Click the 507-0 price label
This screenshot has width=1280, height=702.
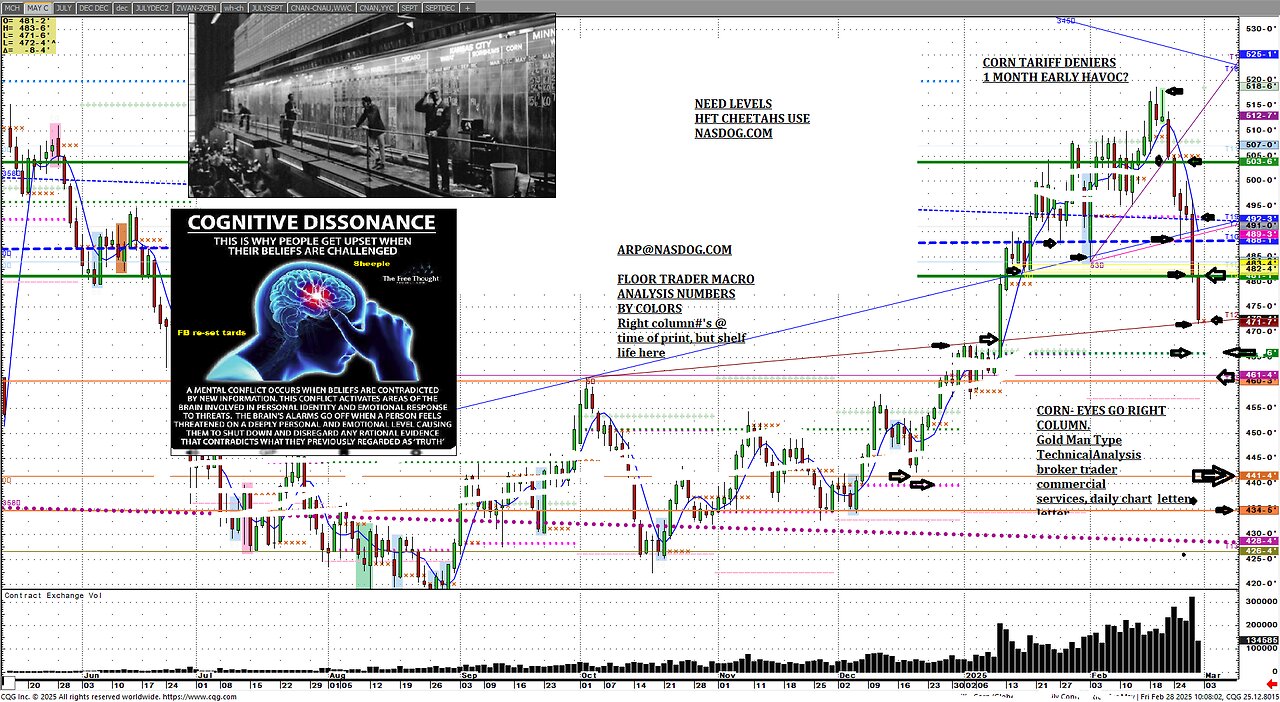coord(1259,146)
